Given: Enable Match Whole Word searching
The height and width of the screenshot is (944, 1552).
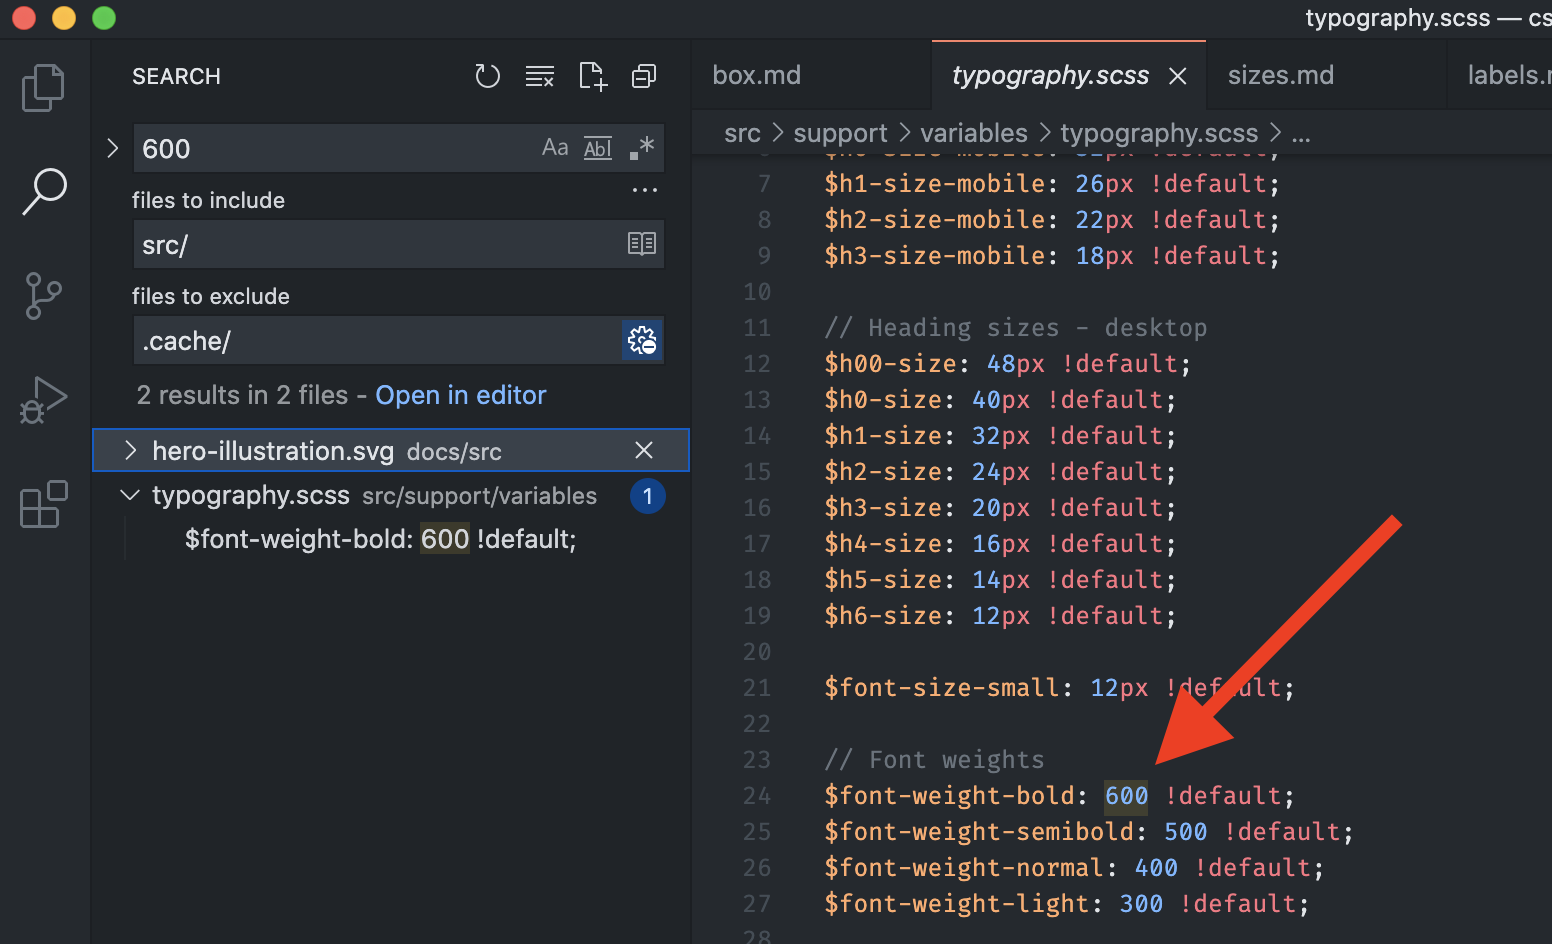Looking at the screenshot, I should click(x=597, y=147).
